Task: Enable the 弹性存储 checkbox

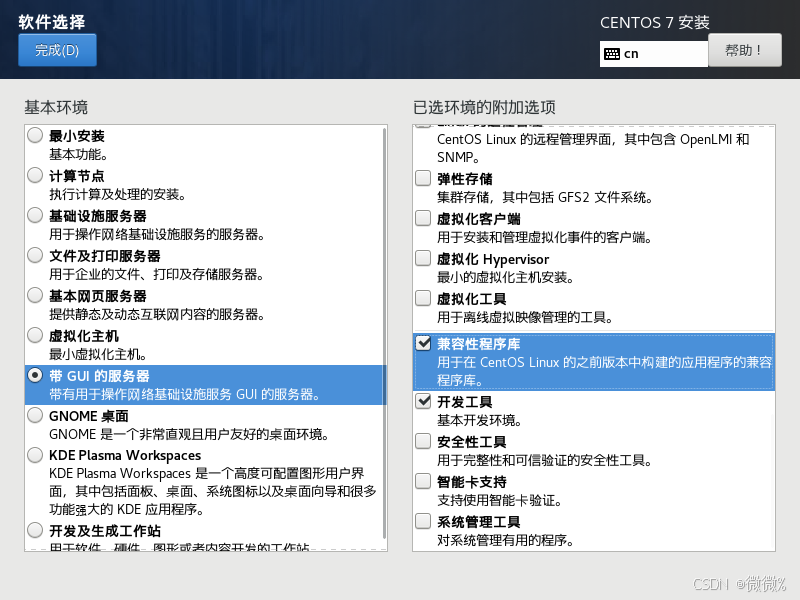Action: point(423,178)
